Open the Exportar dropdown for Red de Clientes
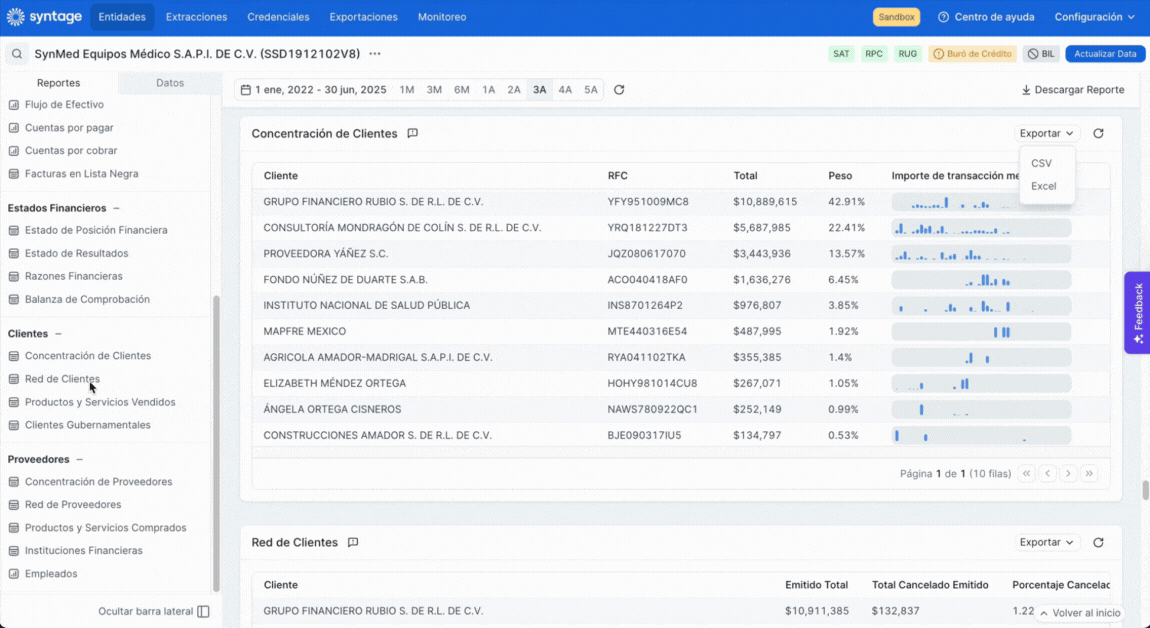Viewport: 1150px width, 628px height. coord(1047,542)
